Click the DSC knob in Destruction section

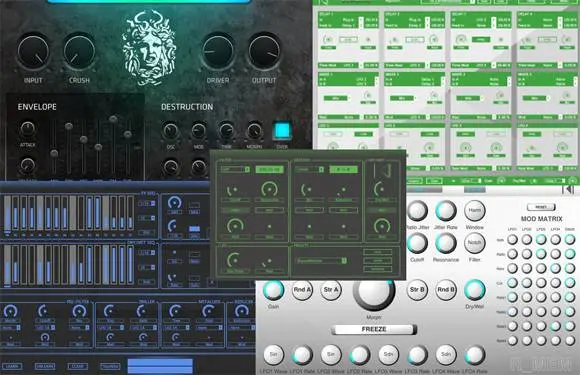(171, 131)
